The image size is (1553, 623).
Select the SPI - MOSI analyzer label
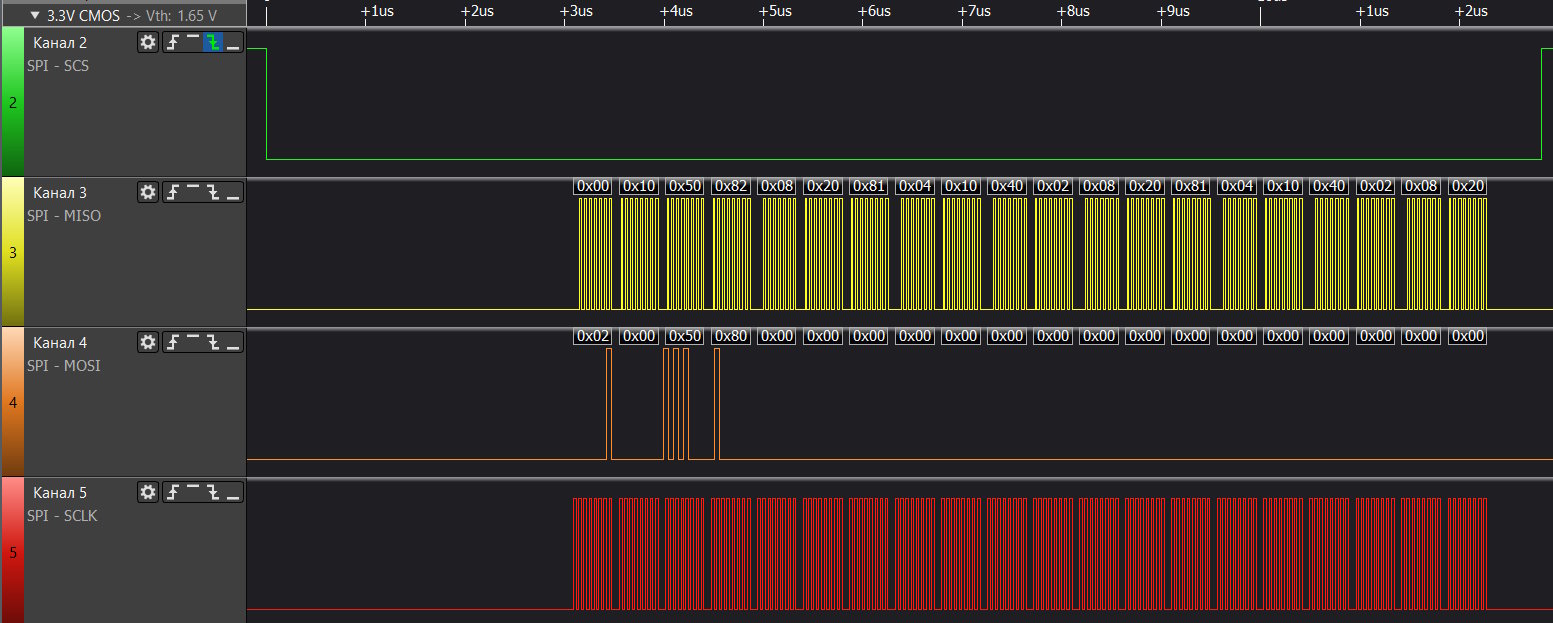pos(64,366)
